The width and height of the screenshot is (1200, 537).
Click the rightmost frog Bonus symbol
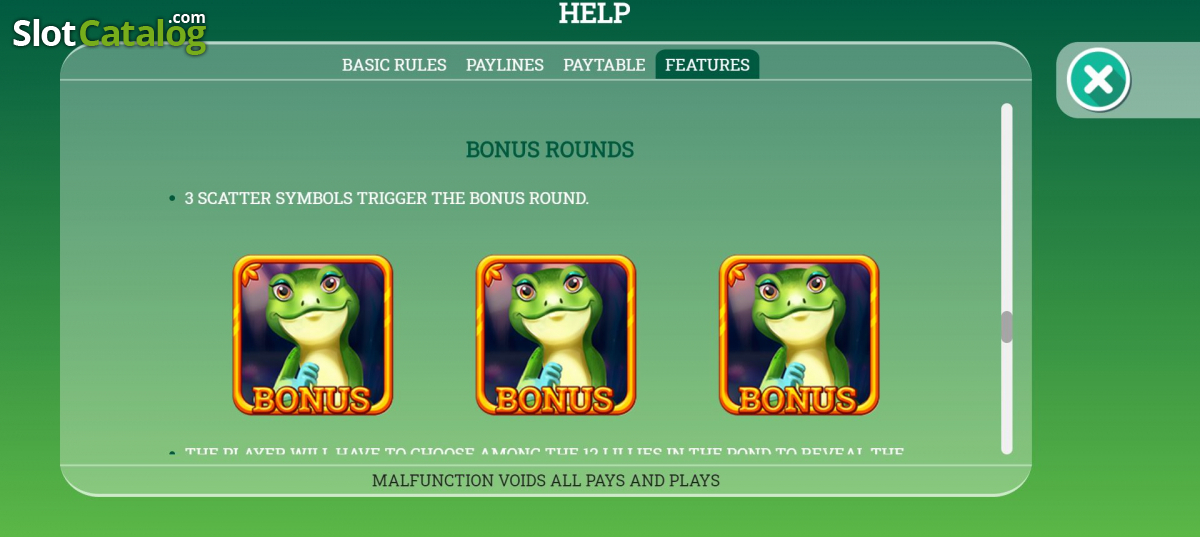pos(799,335)
